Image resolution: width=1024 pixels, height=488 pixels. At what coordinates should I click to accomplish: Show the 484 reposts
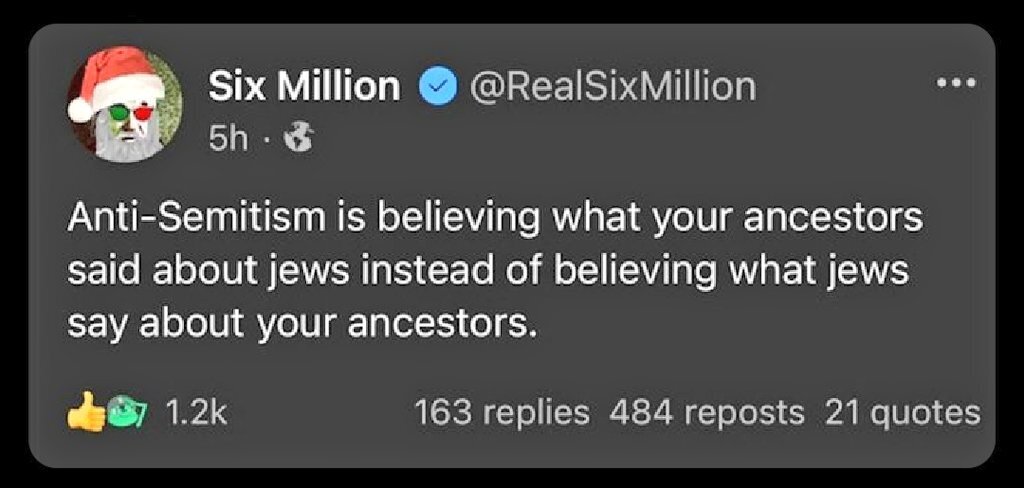[x=705, y=412]
